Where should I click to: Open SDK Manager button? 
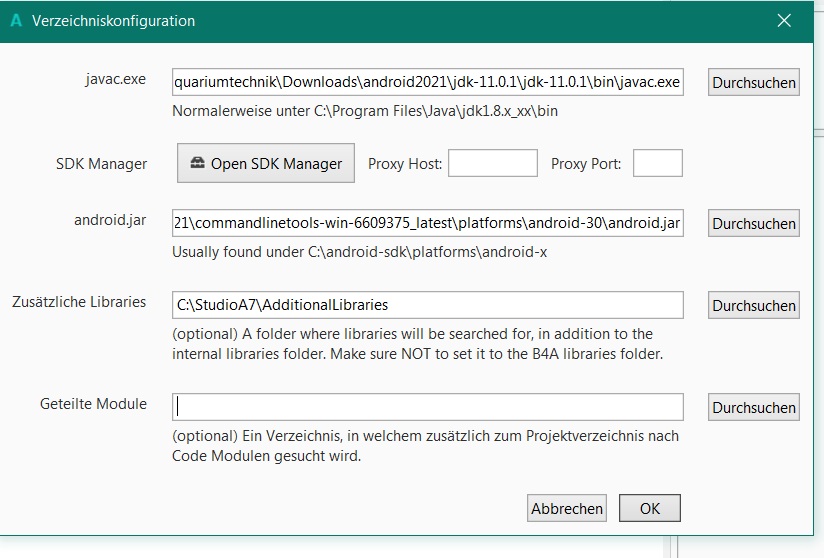pyautogui.click(x=266, y=163)
